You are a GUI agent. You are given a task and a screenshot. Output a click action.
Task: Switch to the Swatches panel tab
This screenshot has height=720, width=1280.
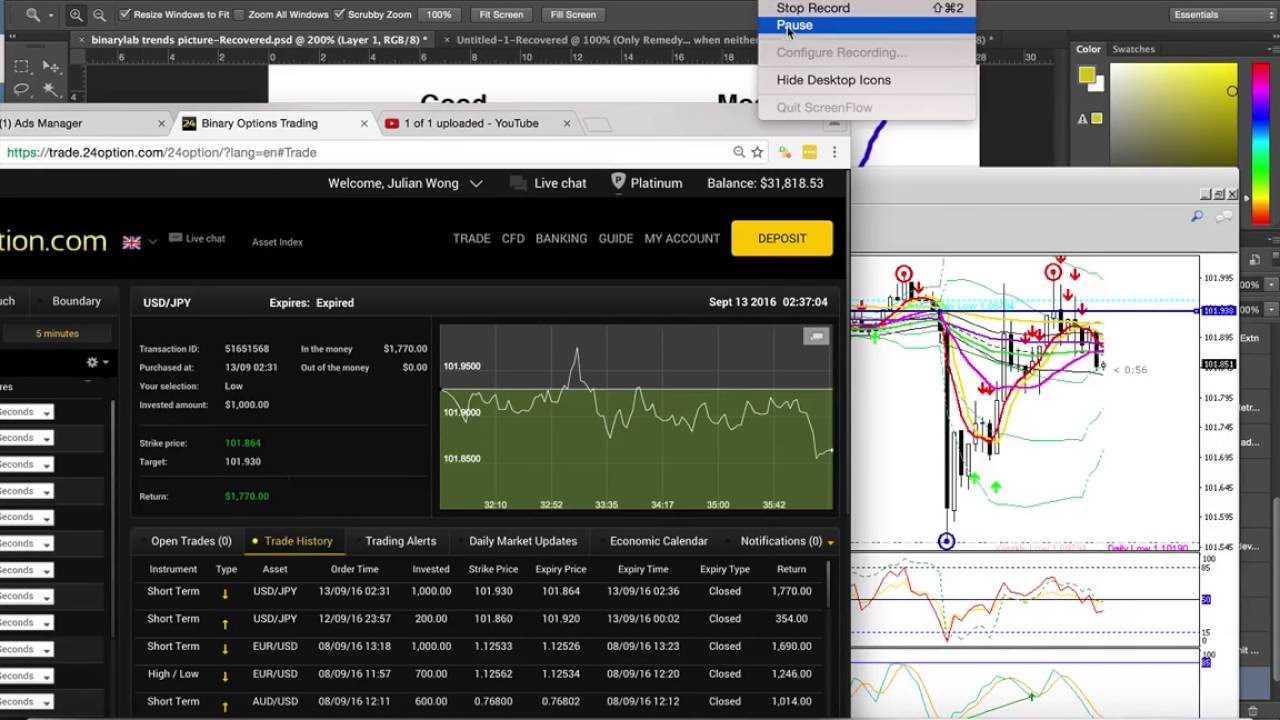1133,49
